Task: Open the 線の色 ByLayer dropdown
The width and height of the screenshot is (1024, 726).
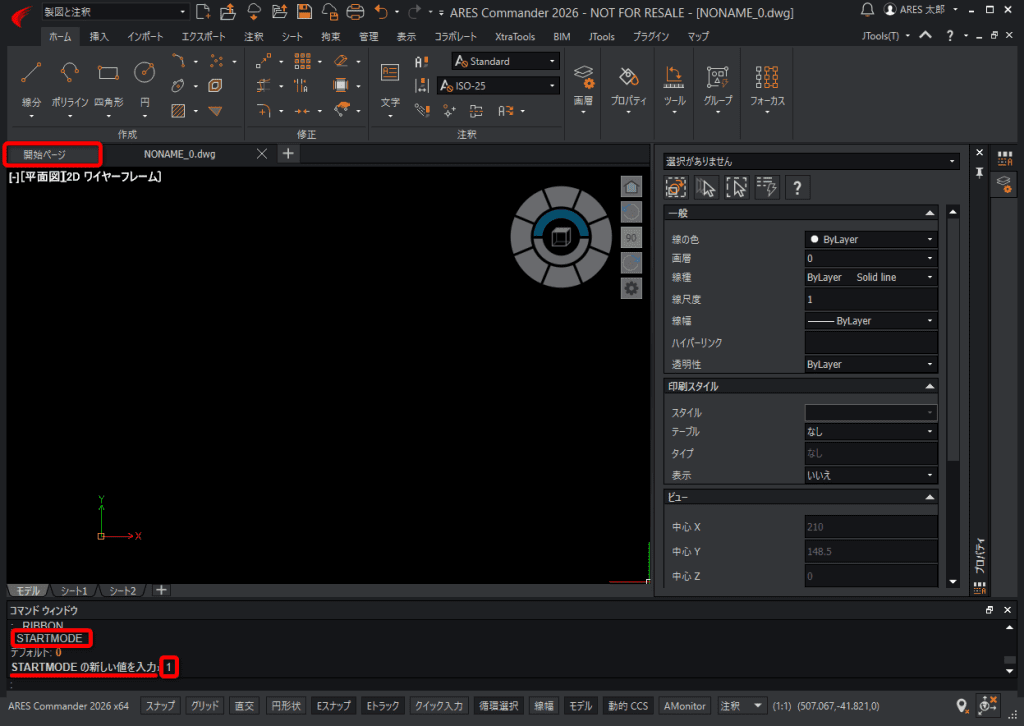Action: (871, 239)
